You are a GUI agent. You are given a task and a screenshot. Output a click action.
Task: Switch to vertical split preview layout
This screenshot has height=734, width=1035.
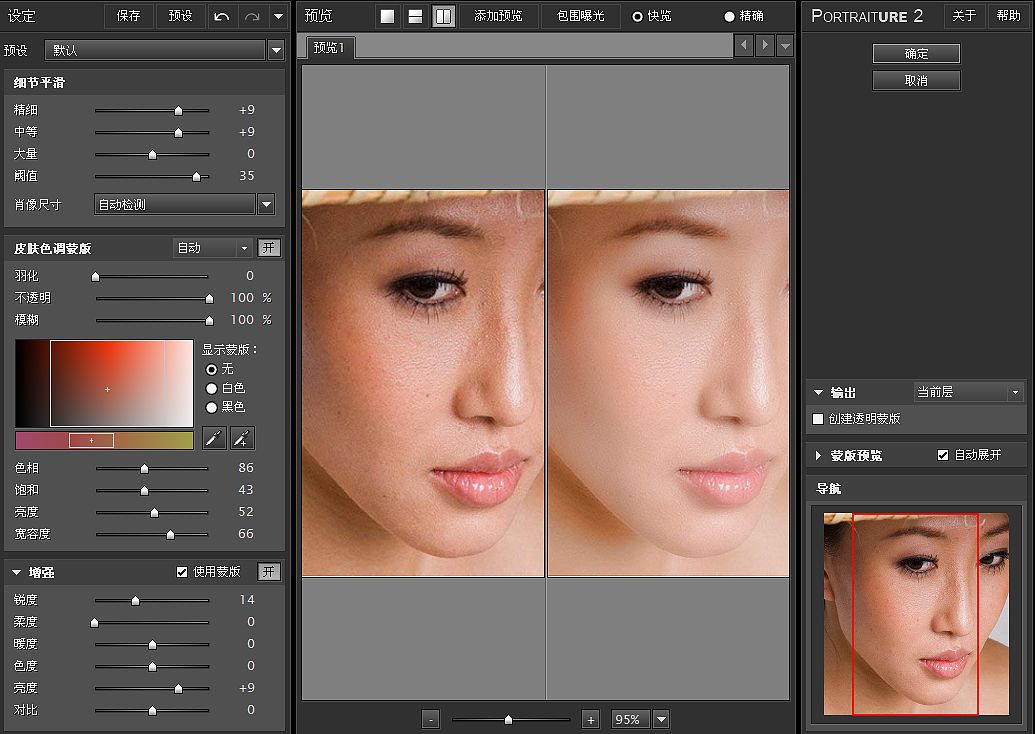click(x=443, y=16)
